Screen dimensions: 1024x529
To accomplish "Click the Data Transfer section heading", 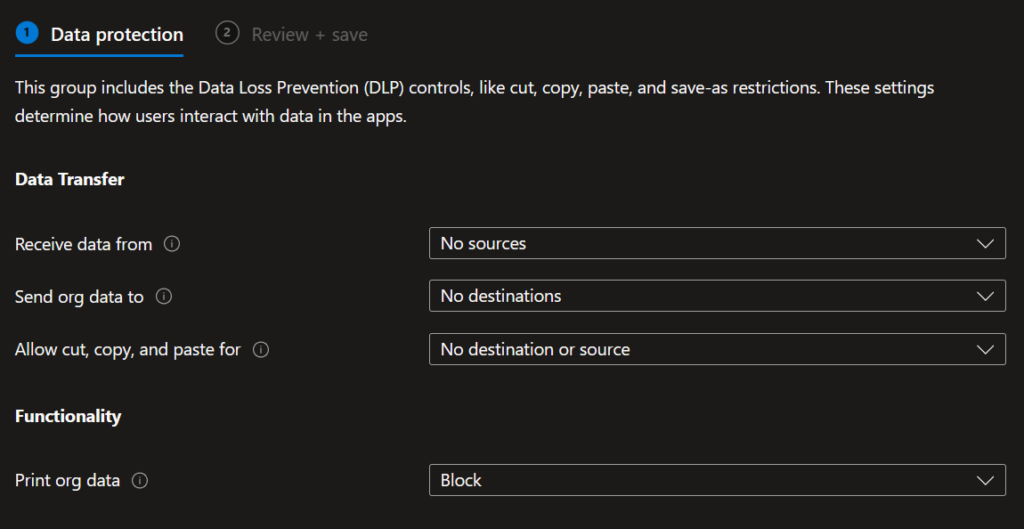I will point(70,180).
